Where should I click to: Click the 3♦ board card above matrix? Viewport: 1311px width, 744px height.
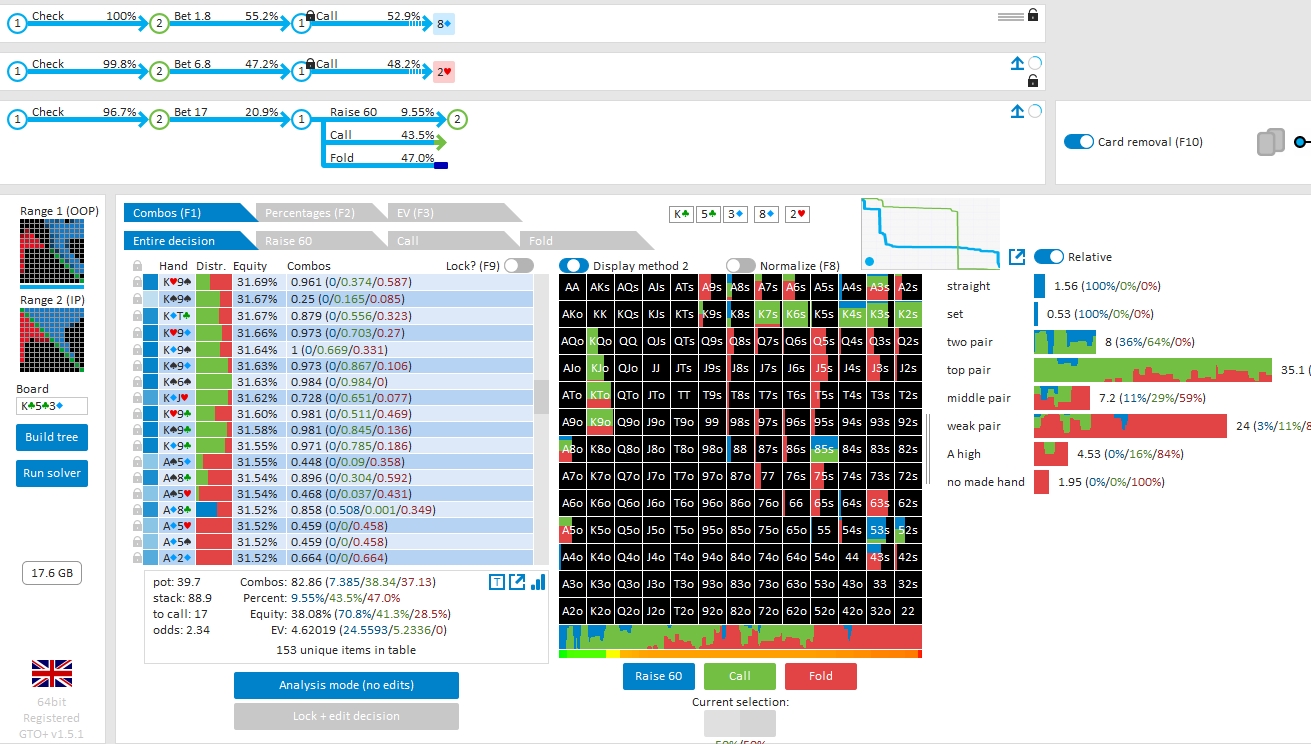(x=736, y=214)
